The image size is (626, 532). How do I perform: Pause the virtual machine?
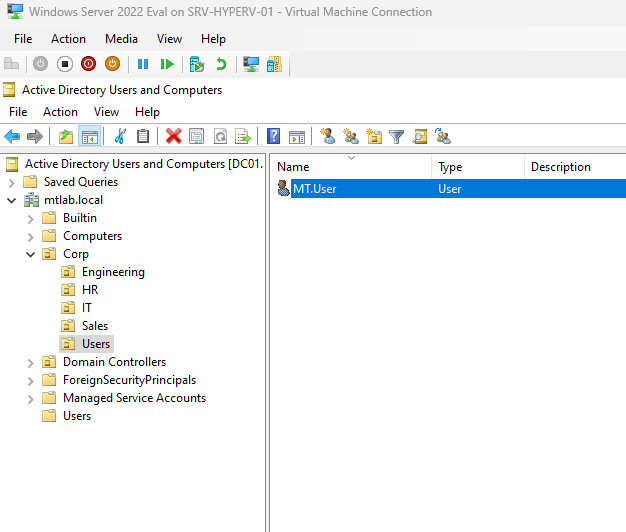pos(143,64)
